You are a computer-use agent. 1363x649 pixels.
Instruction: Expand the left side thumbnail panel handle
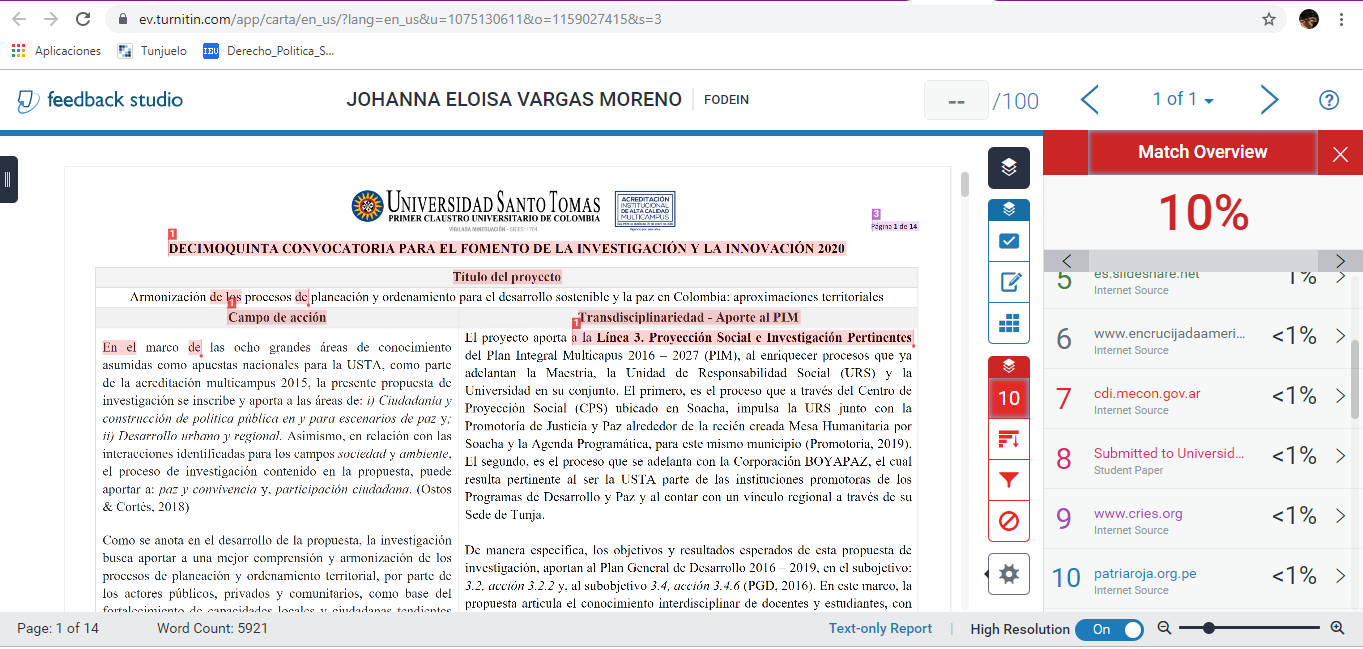pos(8,179)
